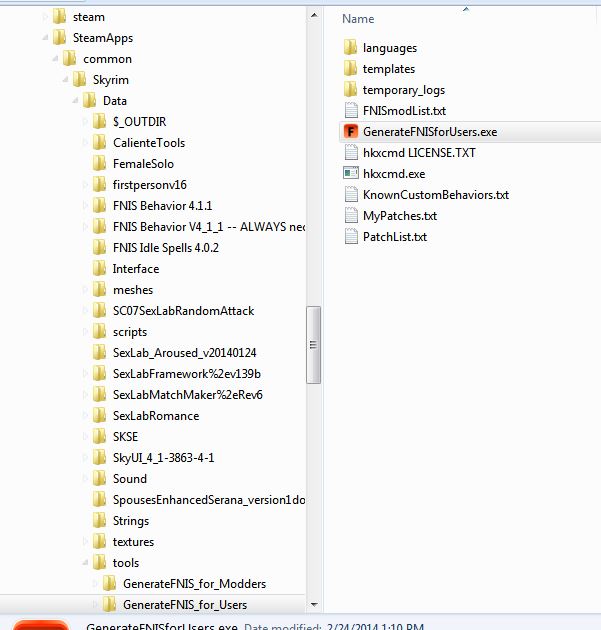Image resolution: width=601 pixels, height=630 pixels.
Task: Collapse the SteamApps tree node
Action: 45,37
